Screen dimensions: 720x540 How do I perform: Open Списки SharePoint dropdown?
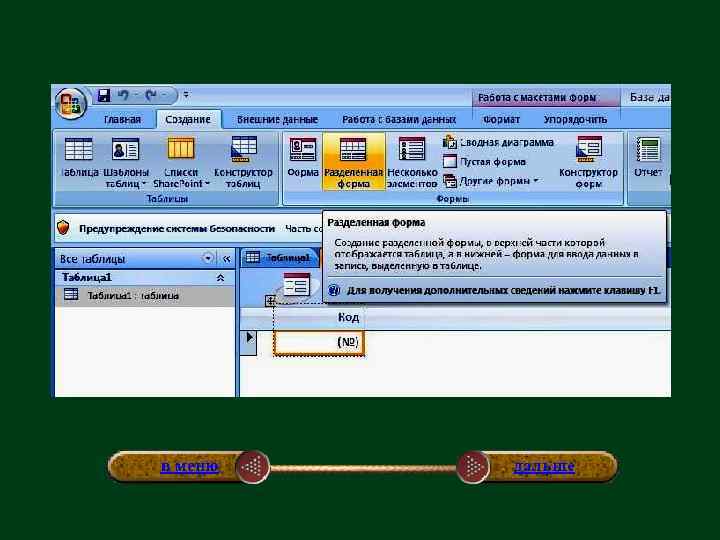[x=181, y=163]
